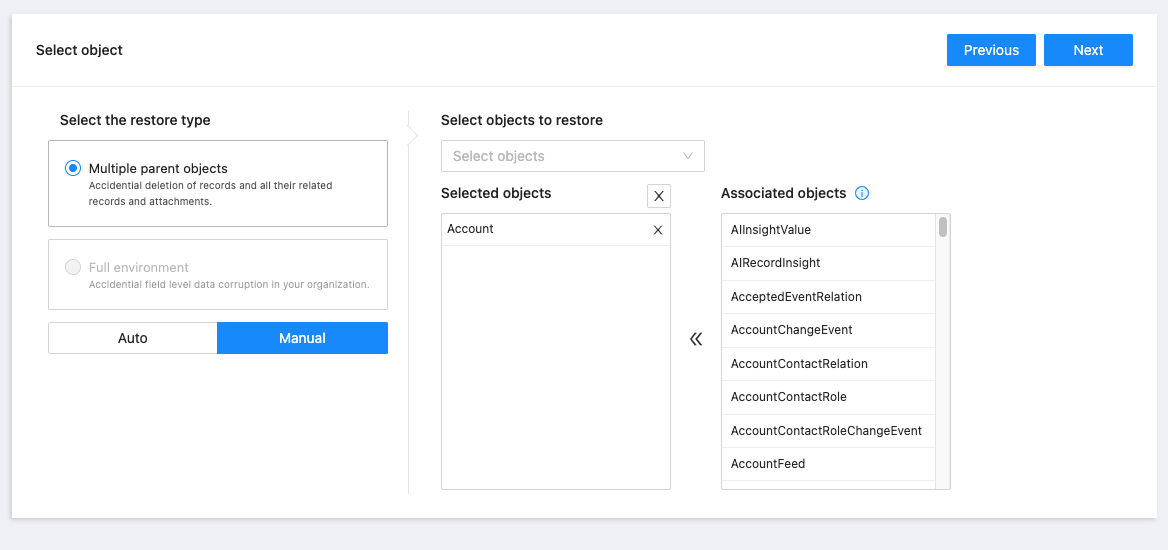
Task: Open the Select objects dropdown
Action: pyautogui.click(x=560, y=156)
